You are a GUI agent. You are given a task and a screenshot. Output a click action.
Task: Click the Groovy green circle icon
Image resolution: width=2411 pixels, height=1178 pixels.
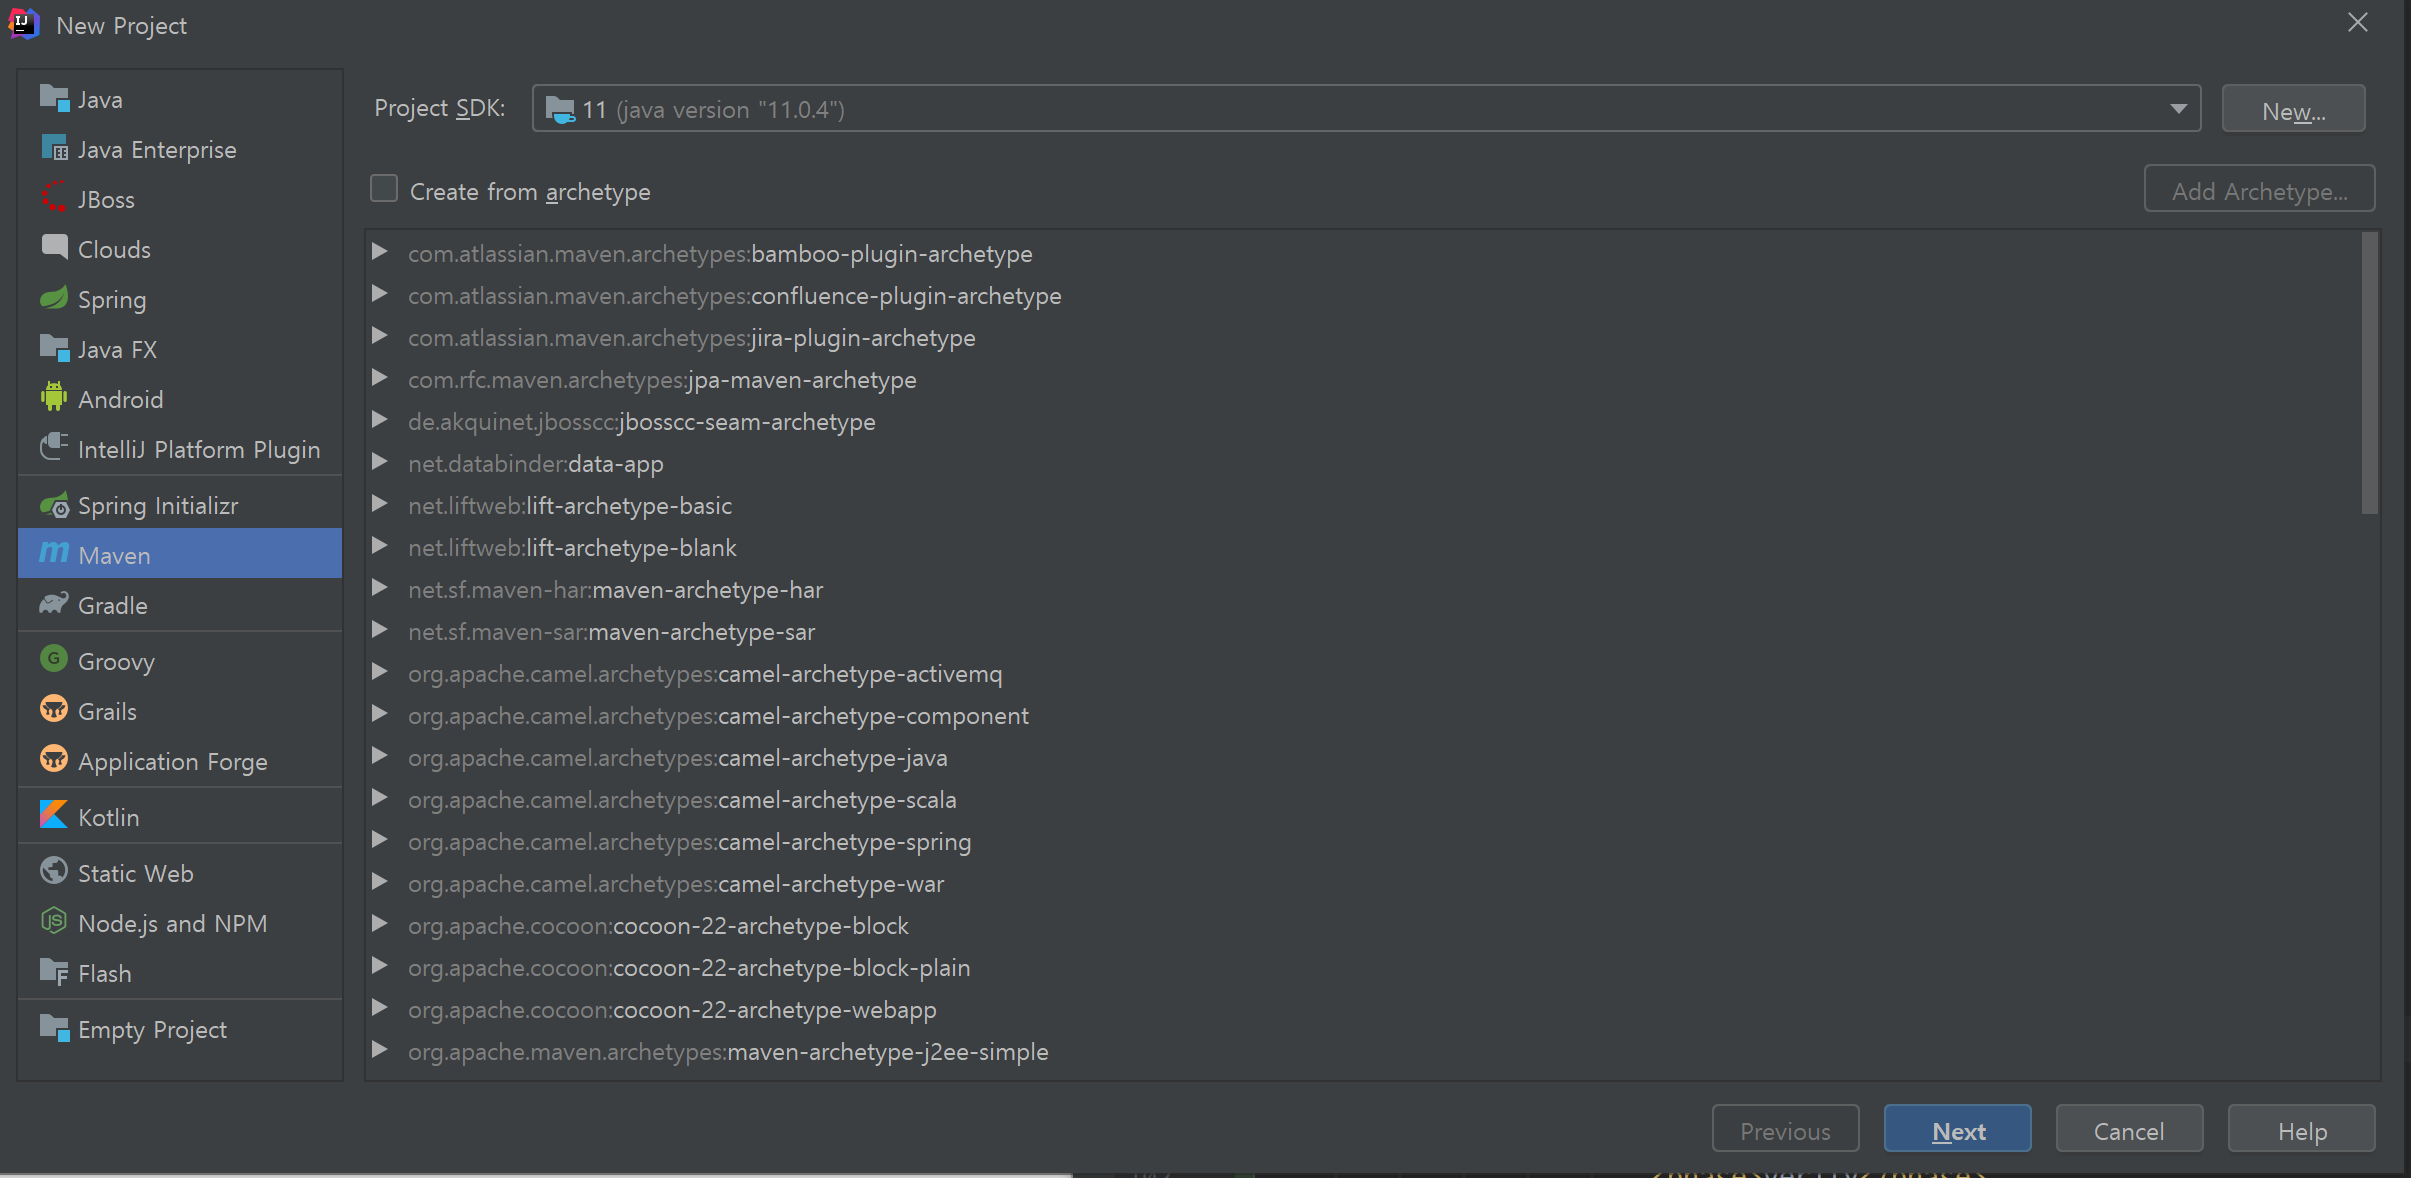tap(53, 660)
